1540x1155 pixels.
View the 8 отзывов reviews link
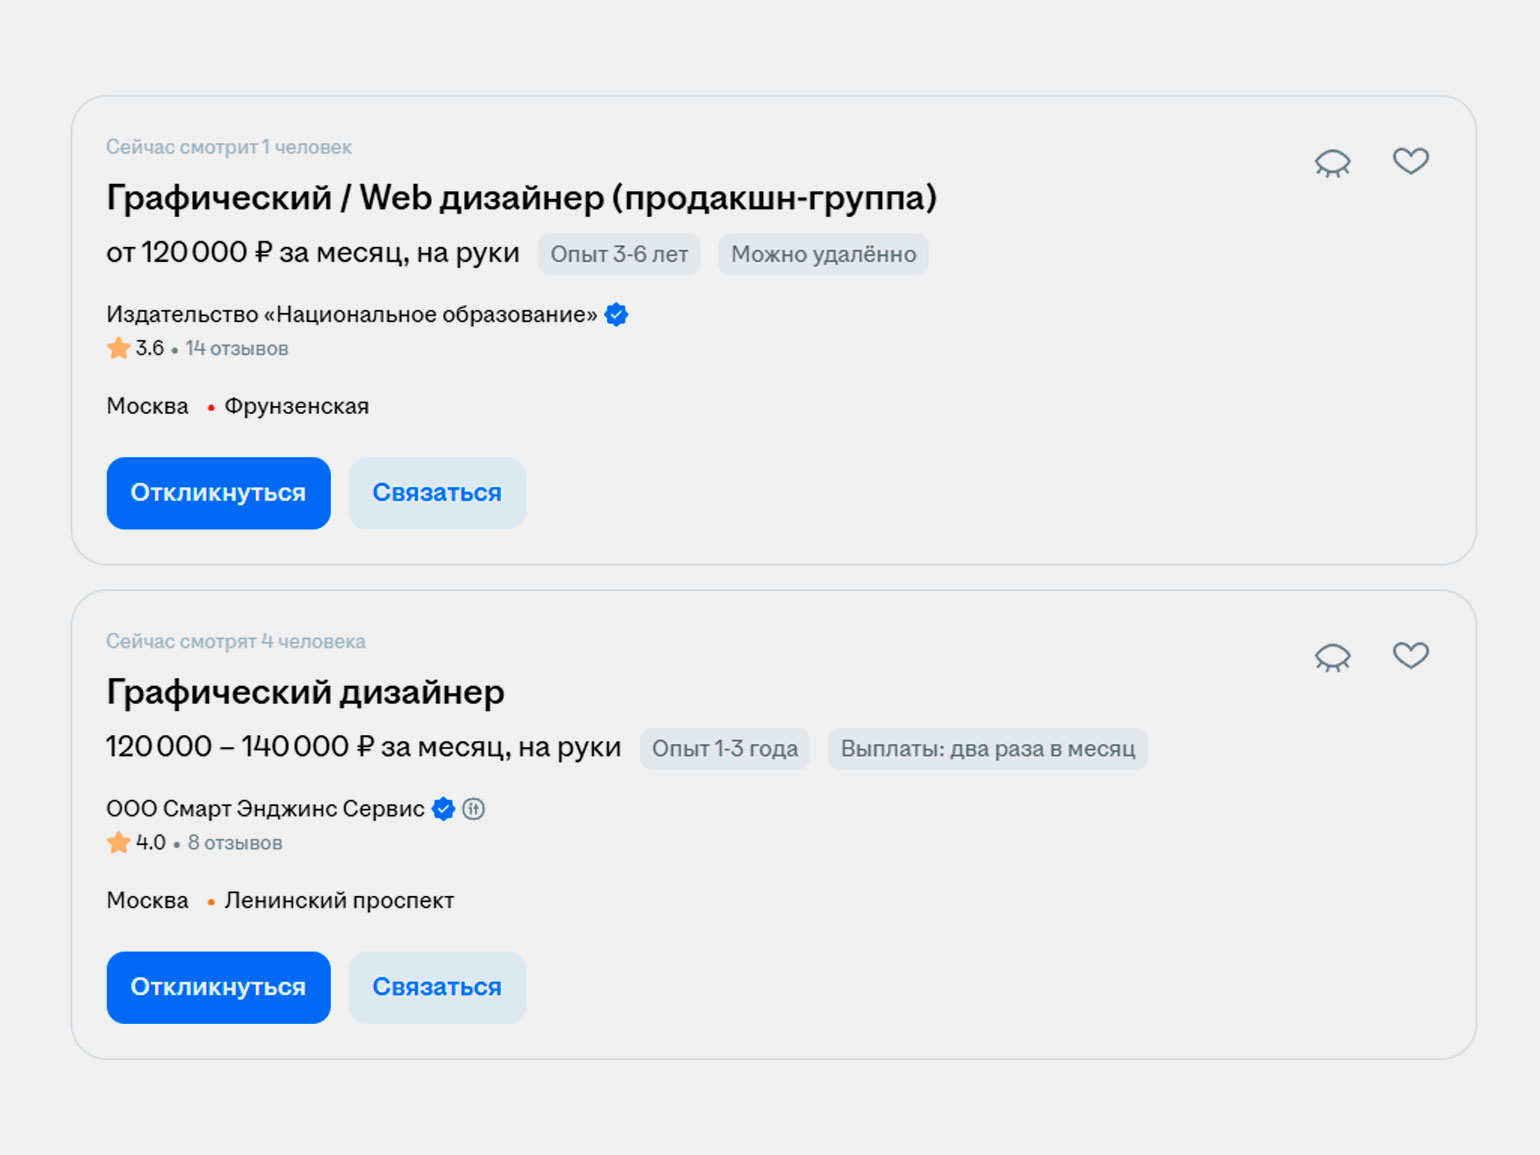click(235, 843)
